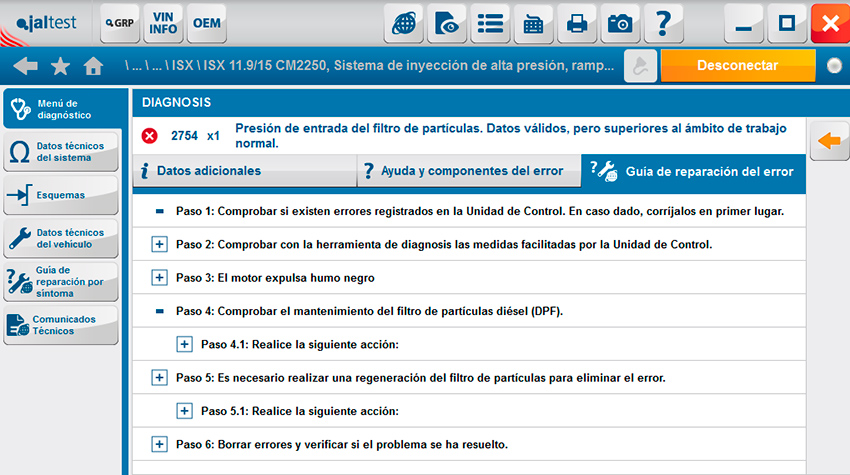
Task: Open the OEM information button
Action: coord(207,23)
